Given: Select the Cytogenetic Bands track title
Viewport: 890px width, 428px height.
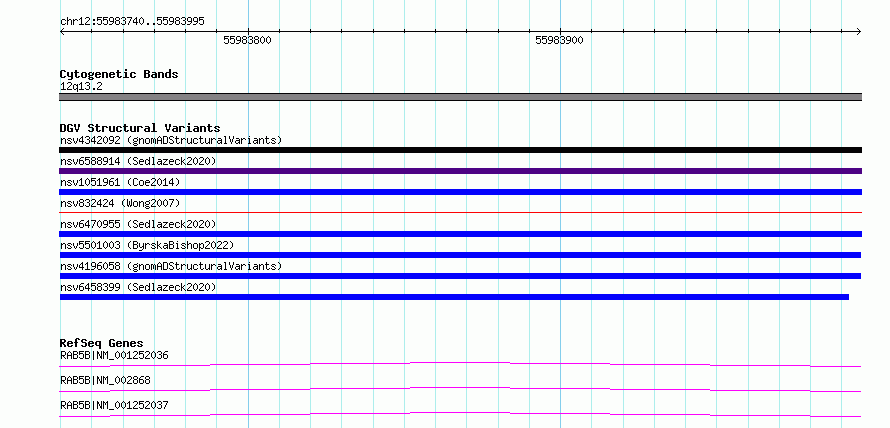Looking at the screenshot, I should tap(119, 74).
